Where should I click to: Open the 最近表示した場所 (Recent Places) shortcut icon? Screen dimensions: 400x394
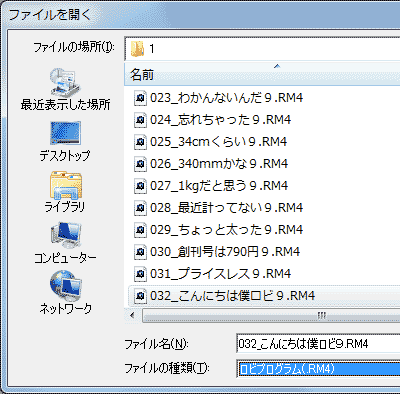65,82
